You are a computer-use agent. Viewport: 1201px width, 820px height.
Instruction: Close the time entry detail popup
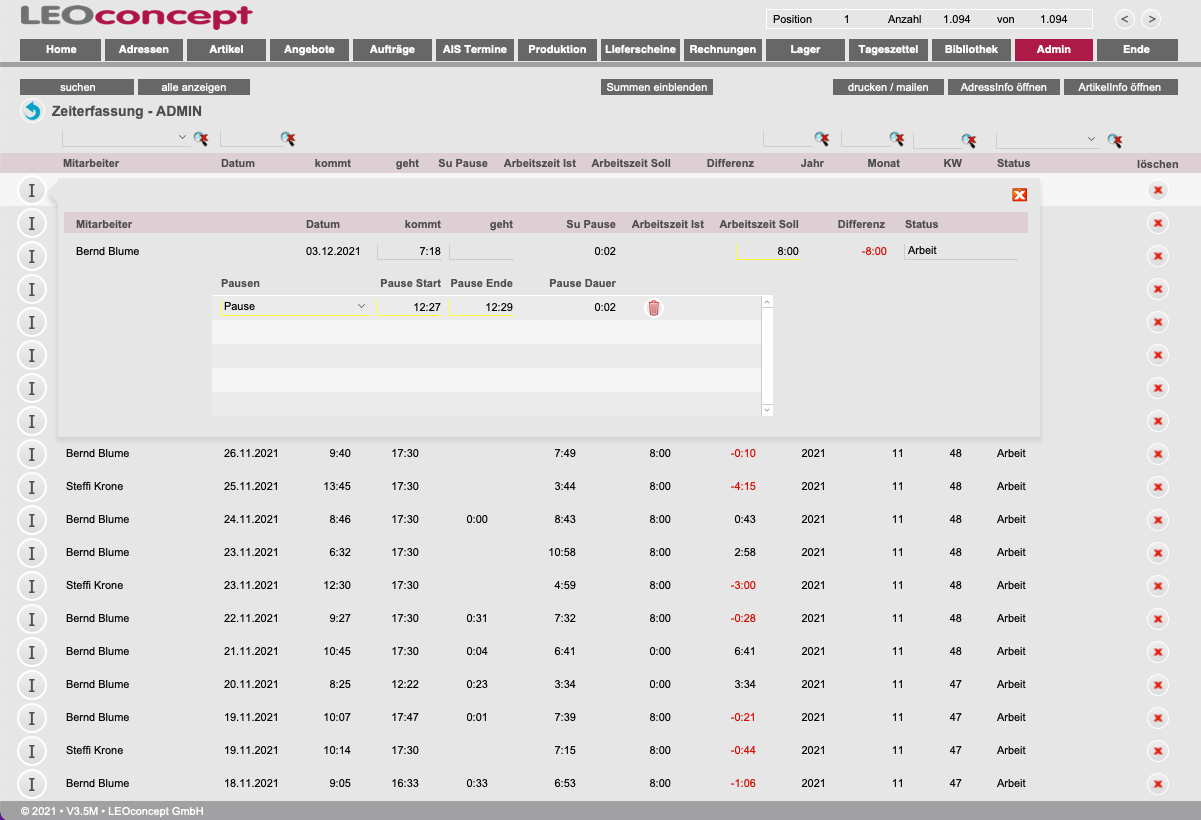point(1020,195)
